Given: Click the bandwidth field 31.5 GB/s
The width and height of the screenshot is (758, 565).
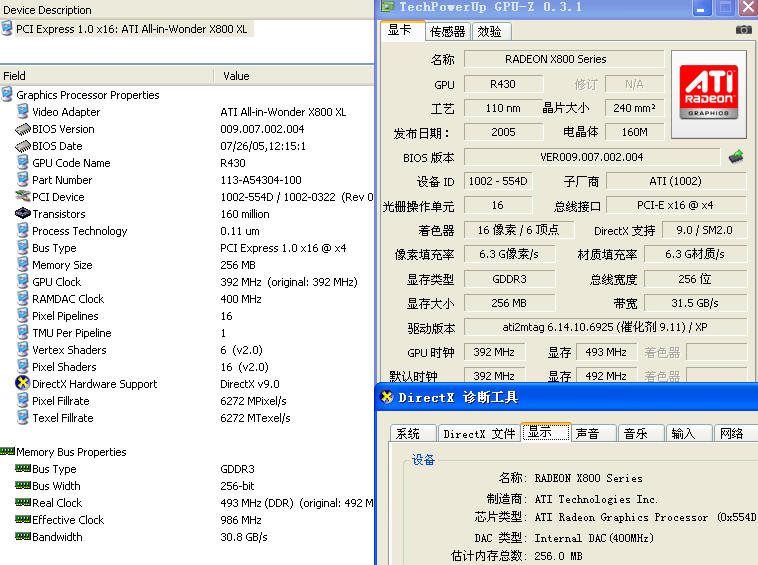Looking at the screenshot, I should (x=695, y=303).
